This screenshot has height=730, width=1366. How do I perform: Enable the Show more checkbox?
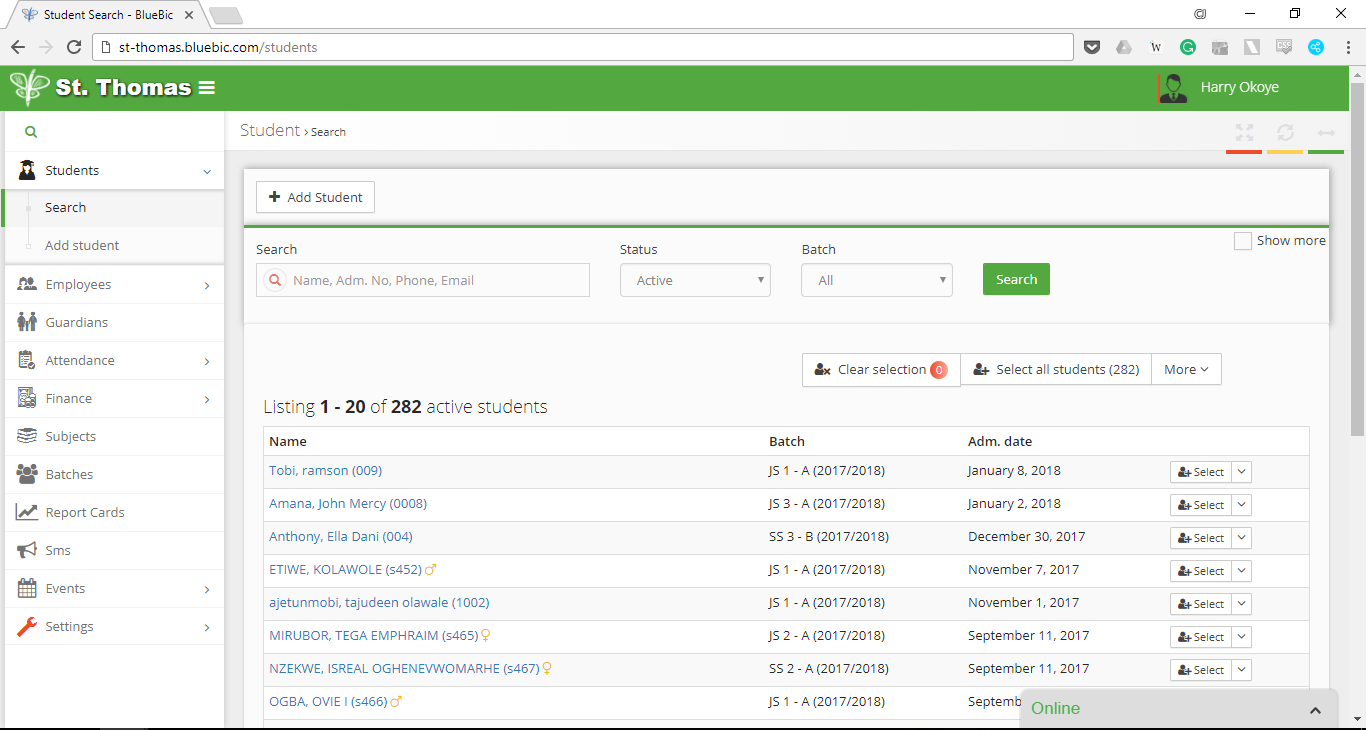pos(1243,240)
